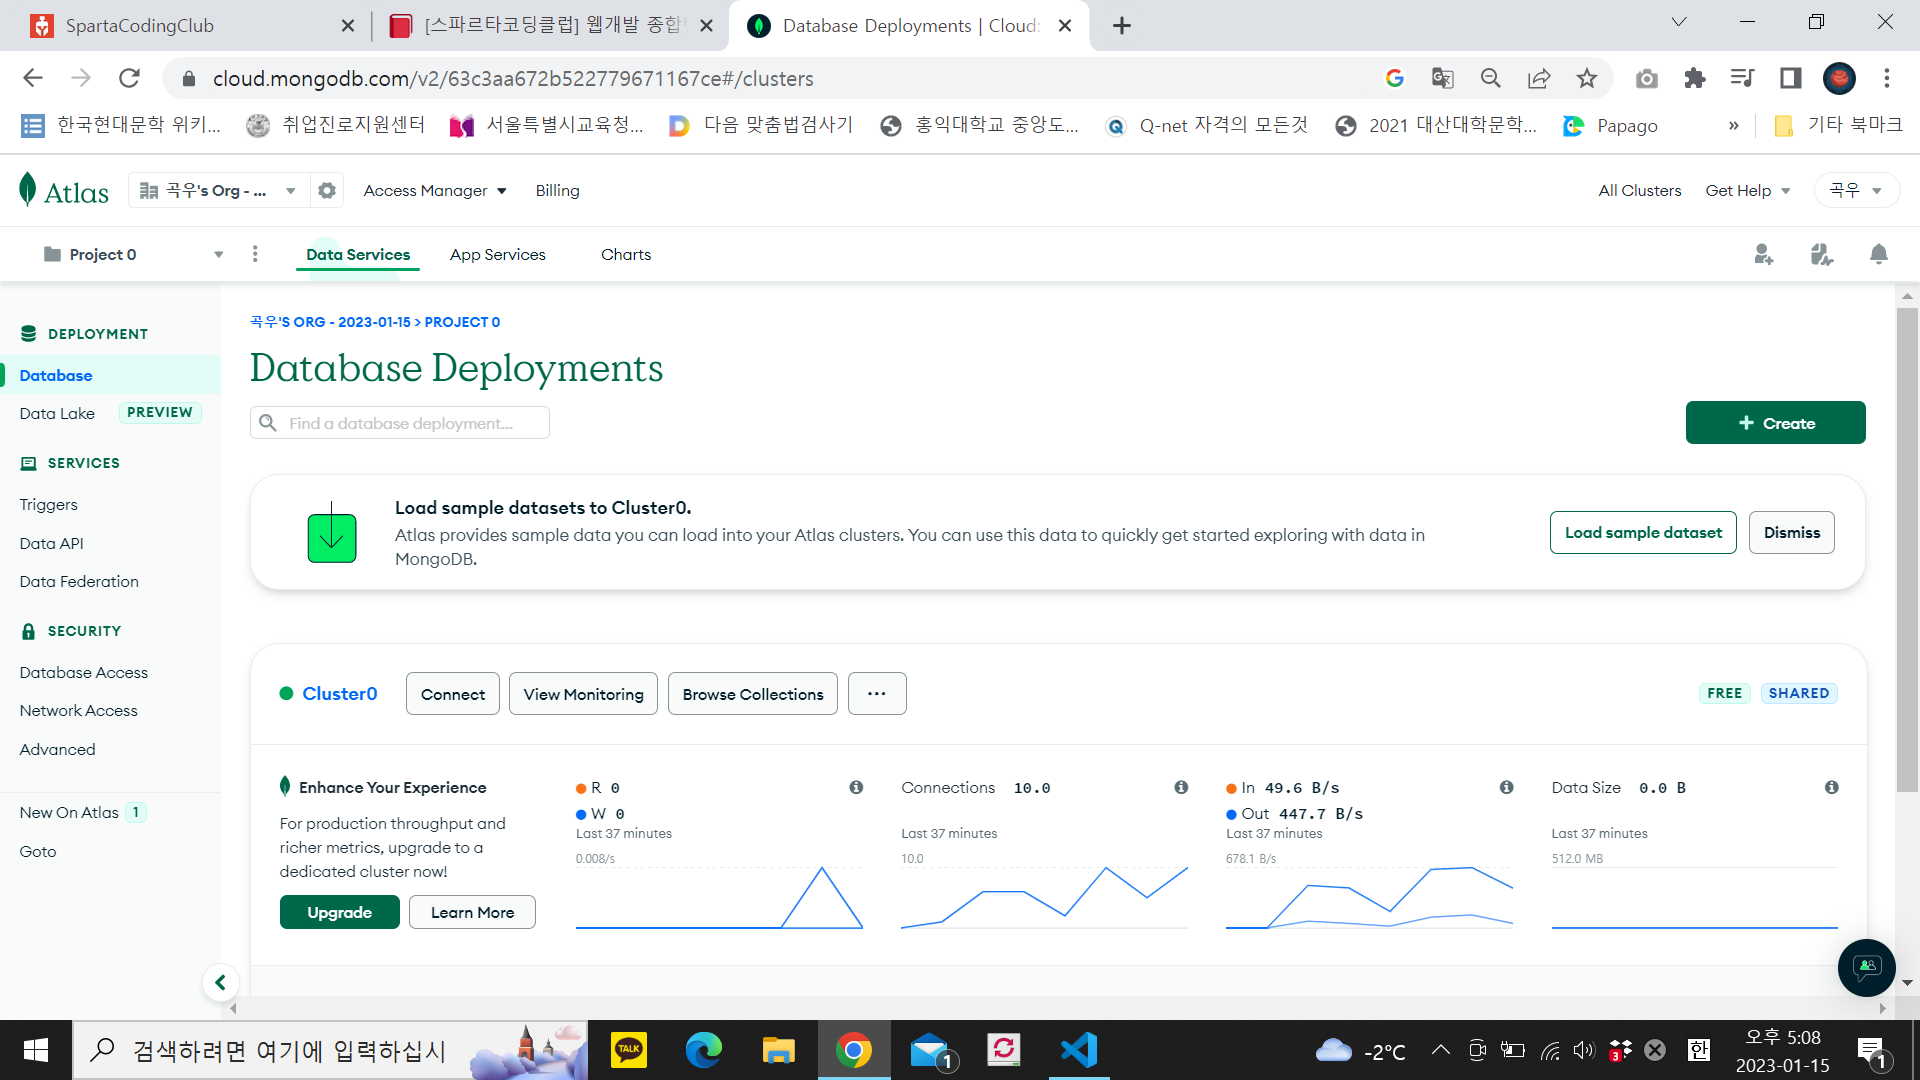Dismiss the sample dataset banner
Viewport: 1920px width, 1080px height.
[1792, 532]
